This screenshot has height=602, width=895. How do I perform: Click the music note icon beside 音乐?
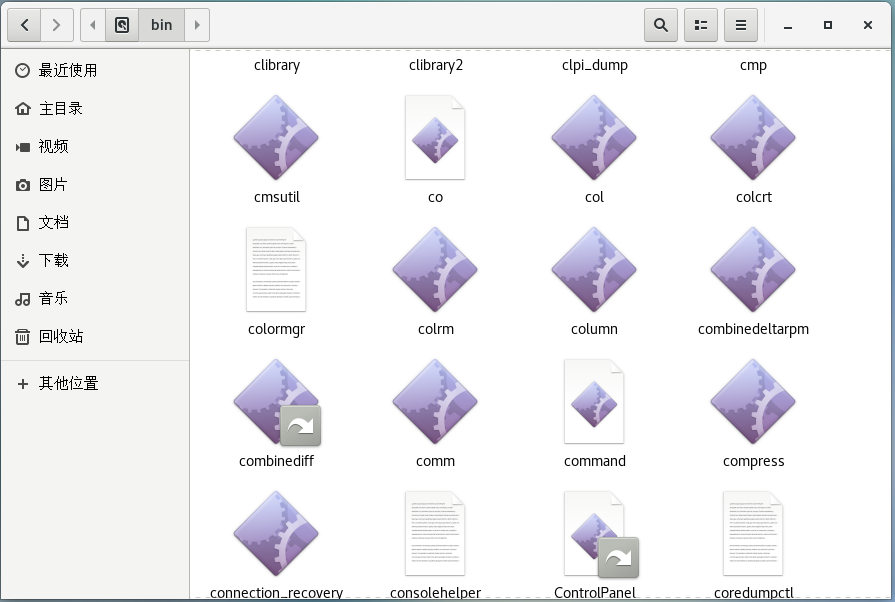pyautogui.click(x=22, y=298)
